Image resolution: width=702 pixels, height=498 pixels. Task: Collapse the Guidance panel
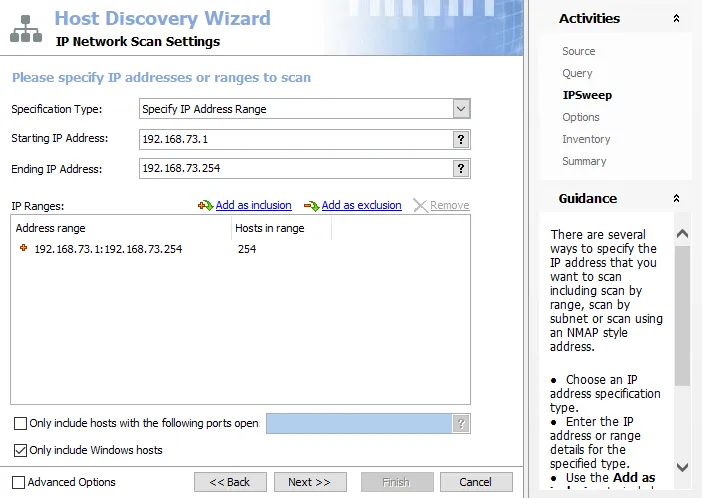pos(676,198)
